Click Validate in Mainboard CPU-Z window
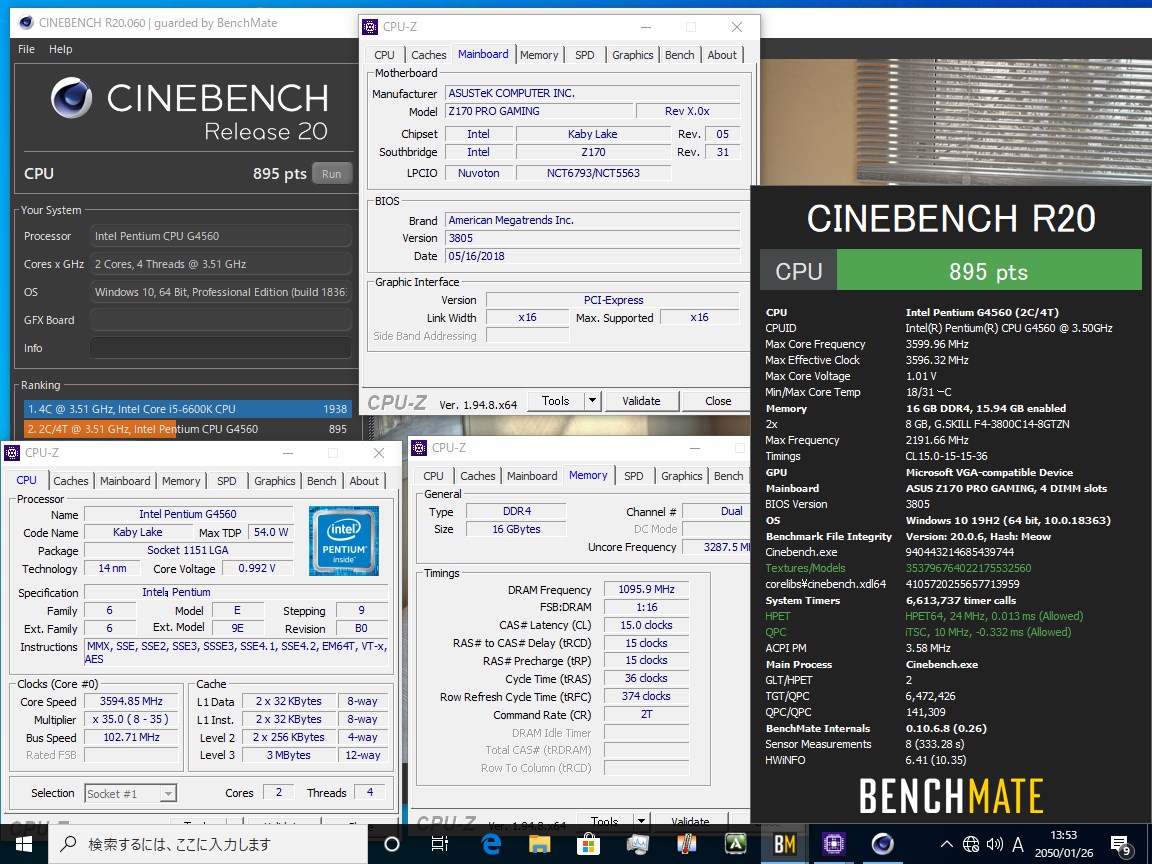Viewport: 1152px width, 864px height. (x=641, y=401)
